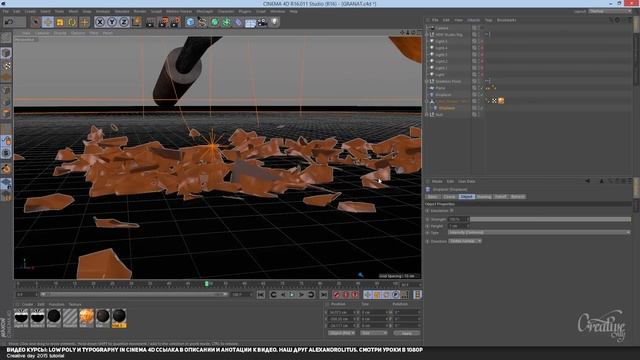
Task: Go to start of animation
Action: 261,295
